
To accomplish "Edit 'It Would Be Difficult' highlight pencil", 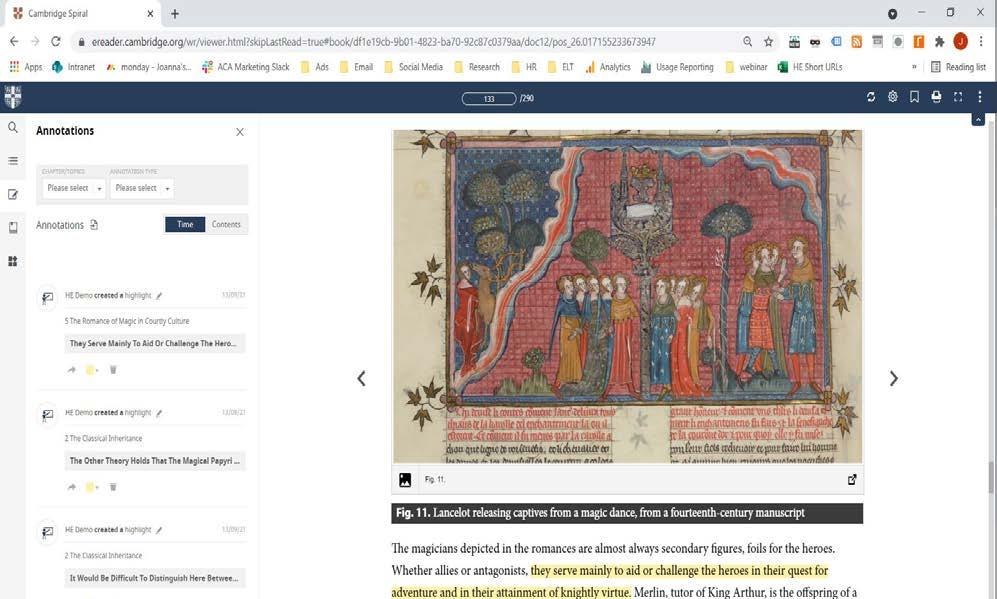I will click(159, 530).
